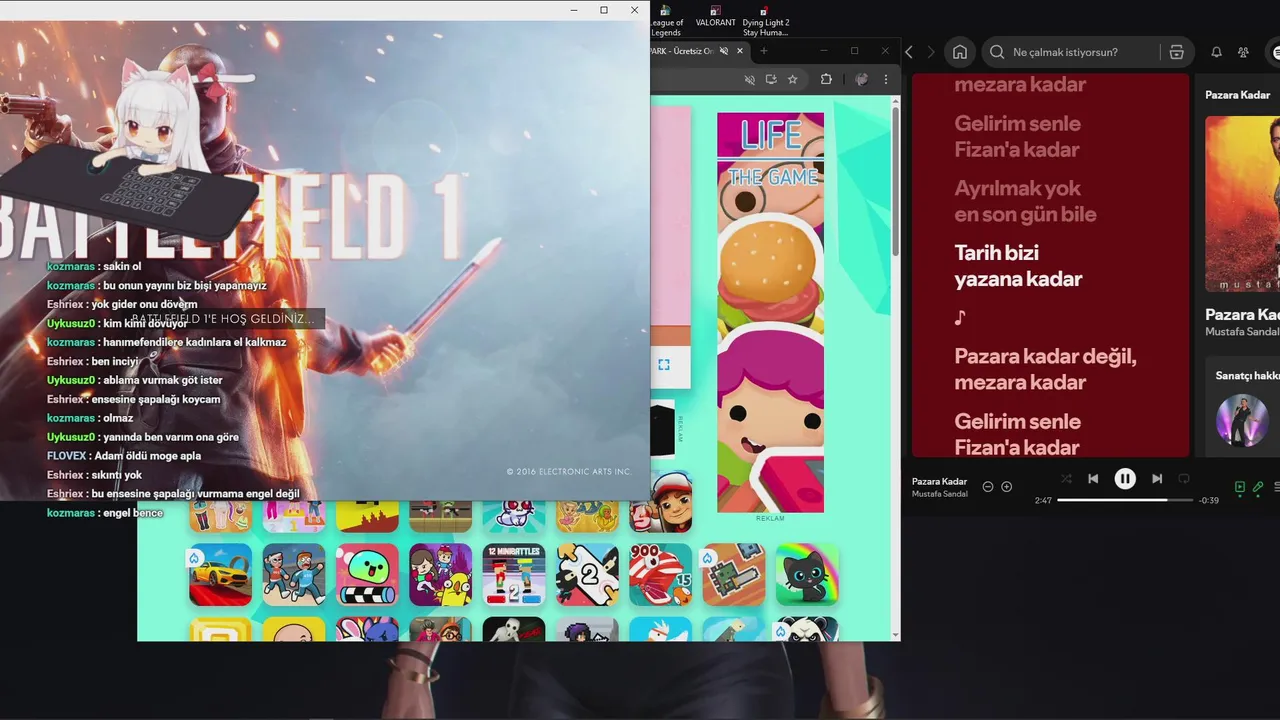Click the 'FLOVEX : Adam öldü moge apla' chat message

coord(124,455)
